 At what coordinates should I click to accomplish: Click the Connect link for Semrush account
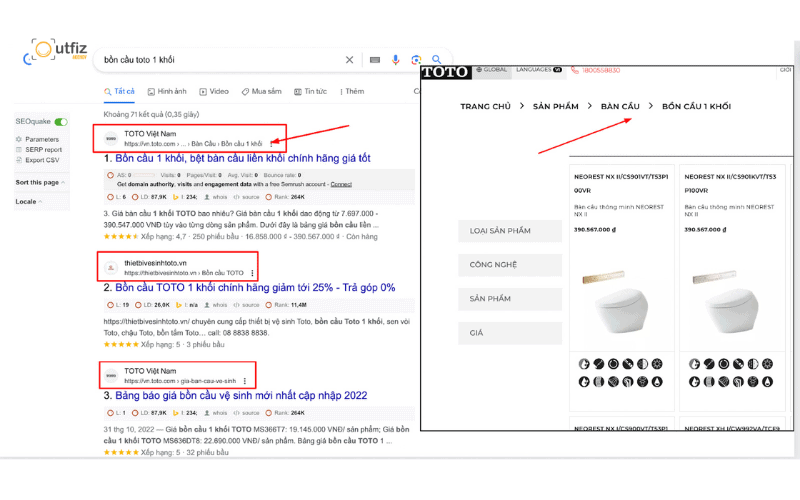coord(341,184)
